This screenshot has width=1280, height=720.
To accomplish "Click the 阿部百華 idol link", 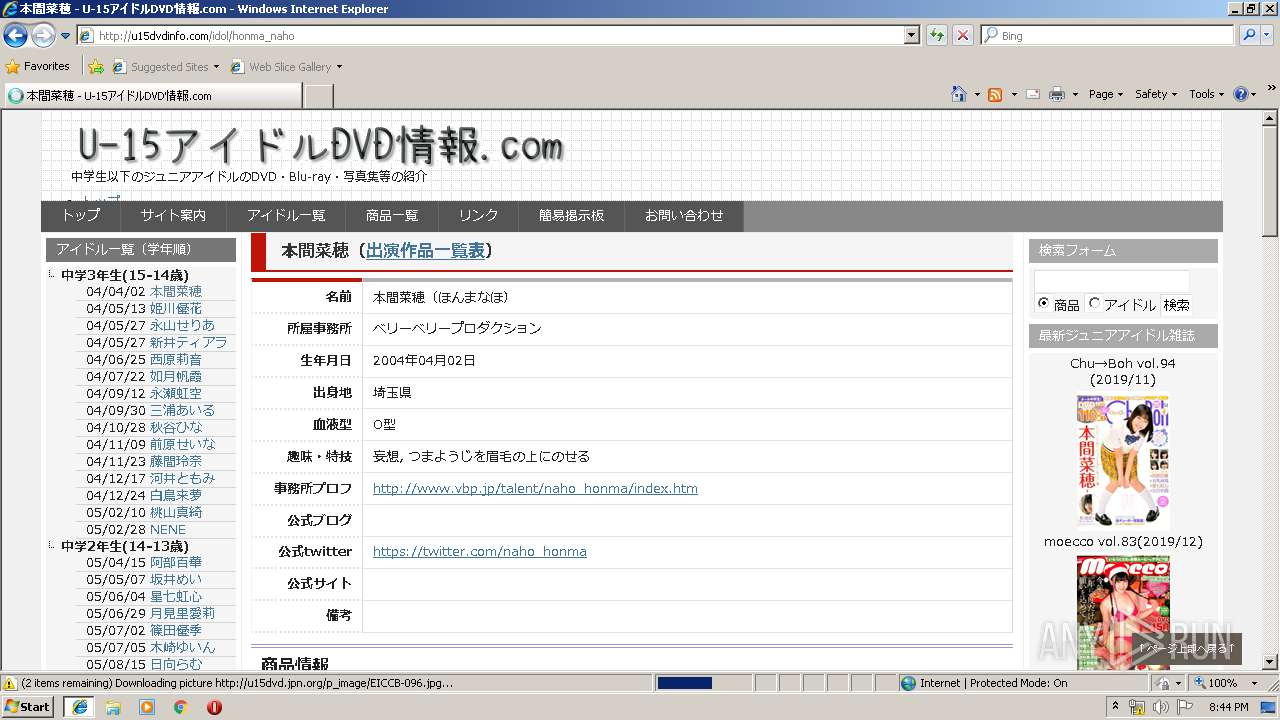I will pos(176,563).
